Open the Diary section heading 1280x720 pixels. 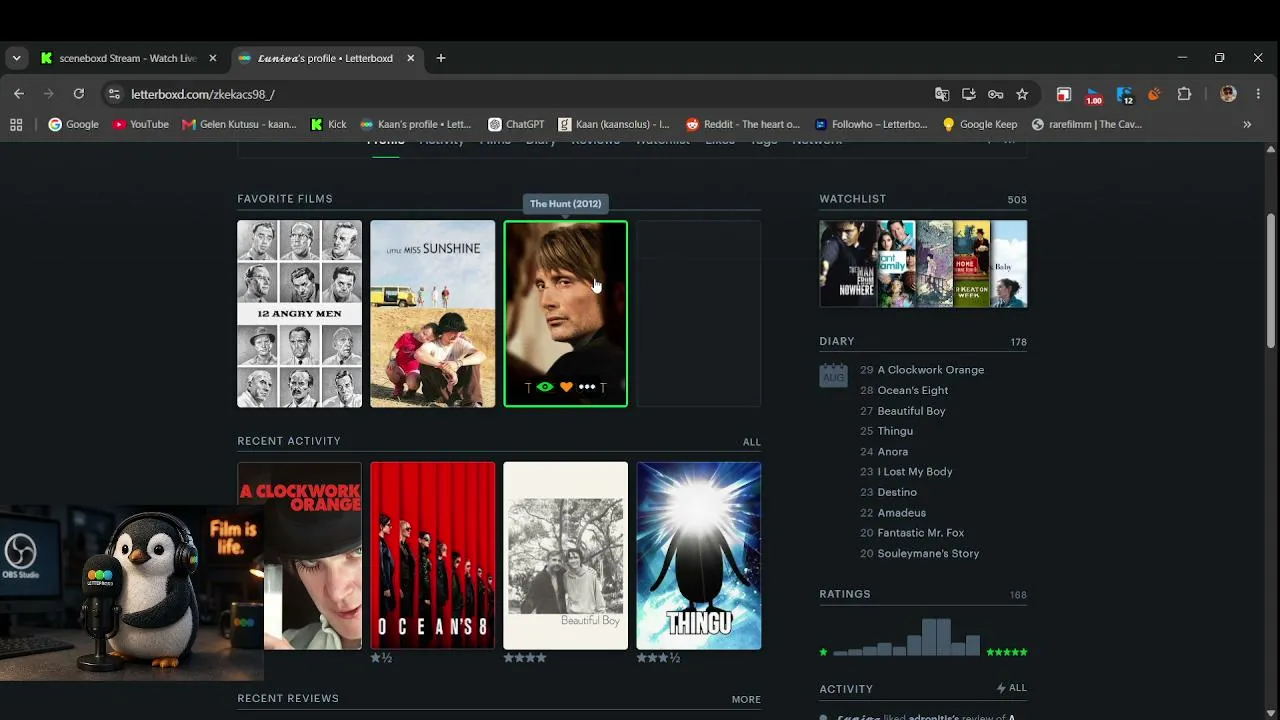[x=837, y=341]
